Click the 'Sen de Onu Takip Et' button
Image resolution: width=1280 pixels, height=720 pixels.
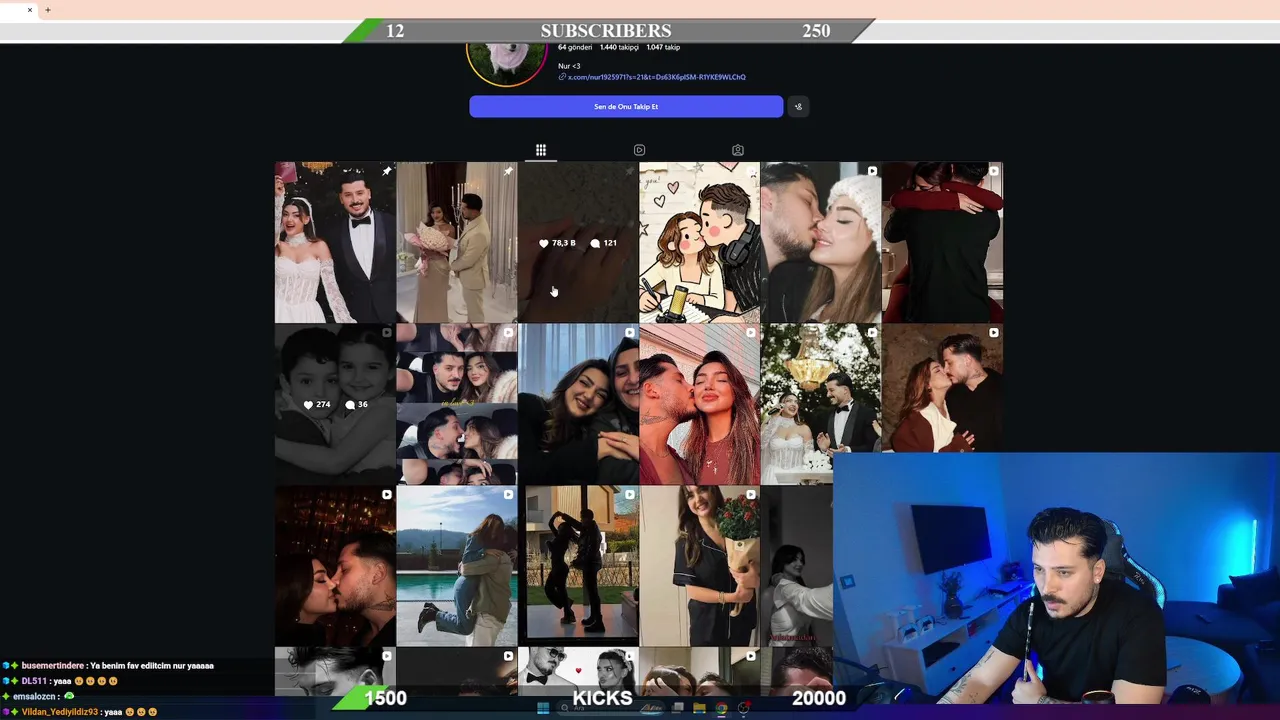click(x=626, y=106)
